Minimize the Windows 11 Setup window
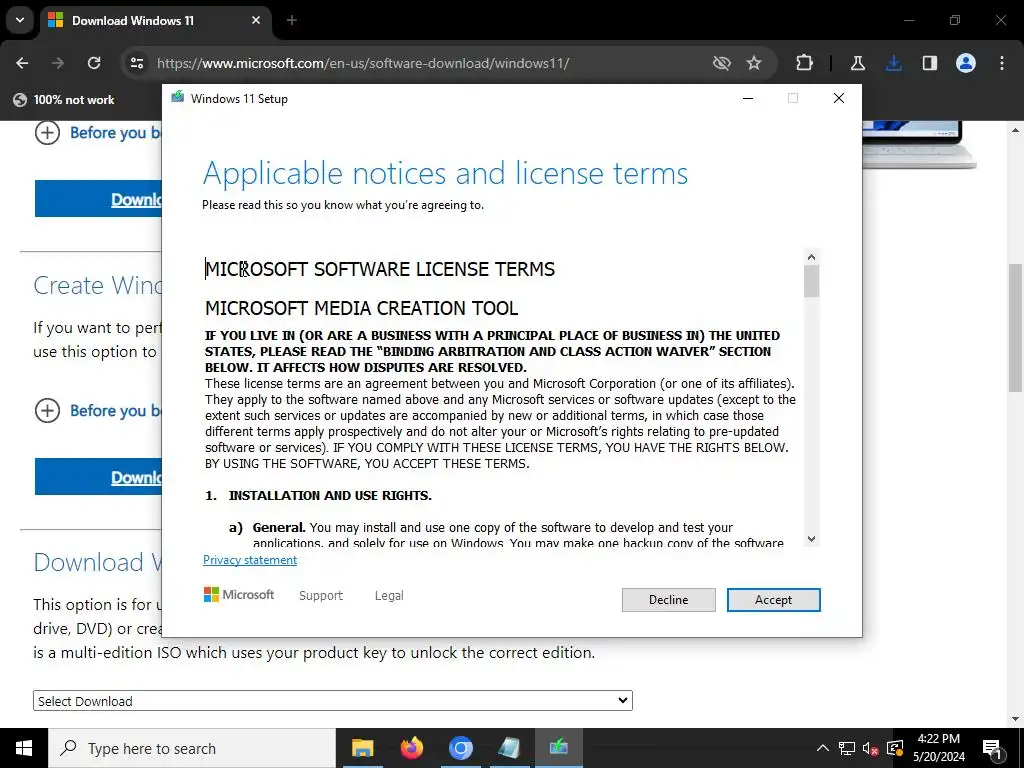 (x=748, y=98)
